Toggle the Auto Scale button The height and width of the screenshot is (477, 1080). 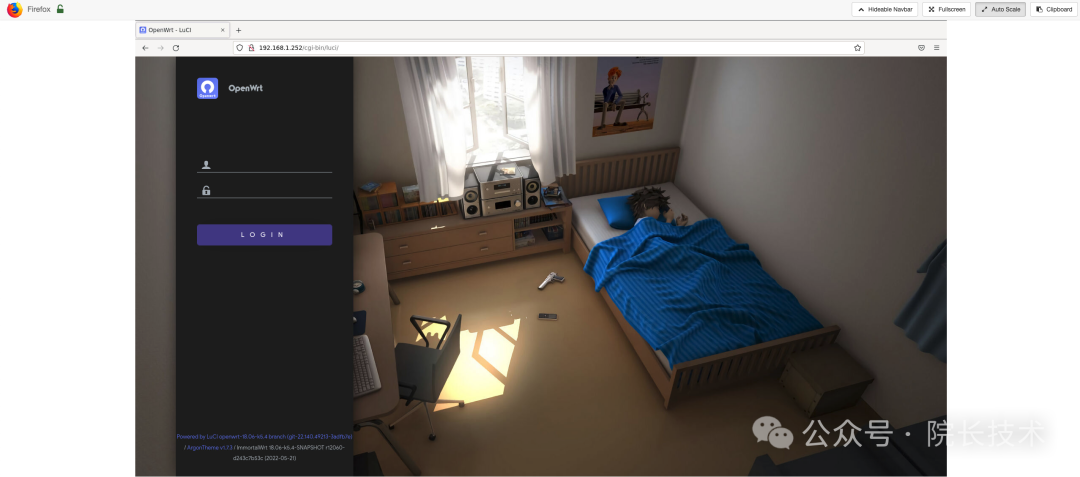click(x=1000, y=10)
